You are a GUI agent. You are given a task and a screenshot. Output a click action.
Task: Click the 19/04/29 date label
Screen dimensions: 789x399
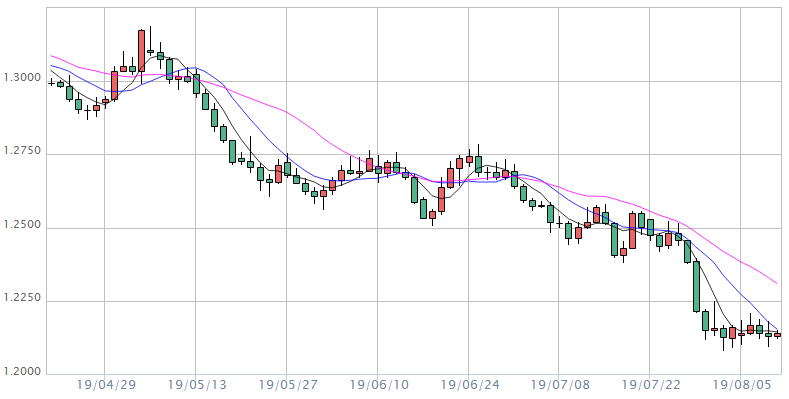[x=106, y=386]
